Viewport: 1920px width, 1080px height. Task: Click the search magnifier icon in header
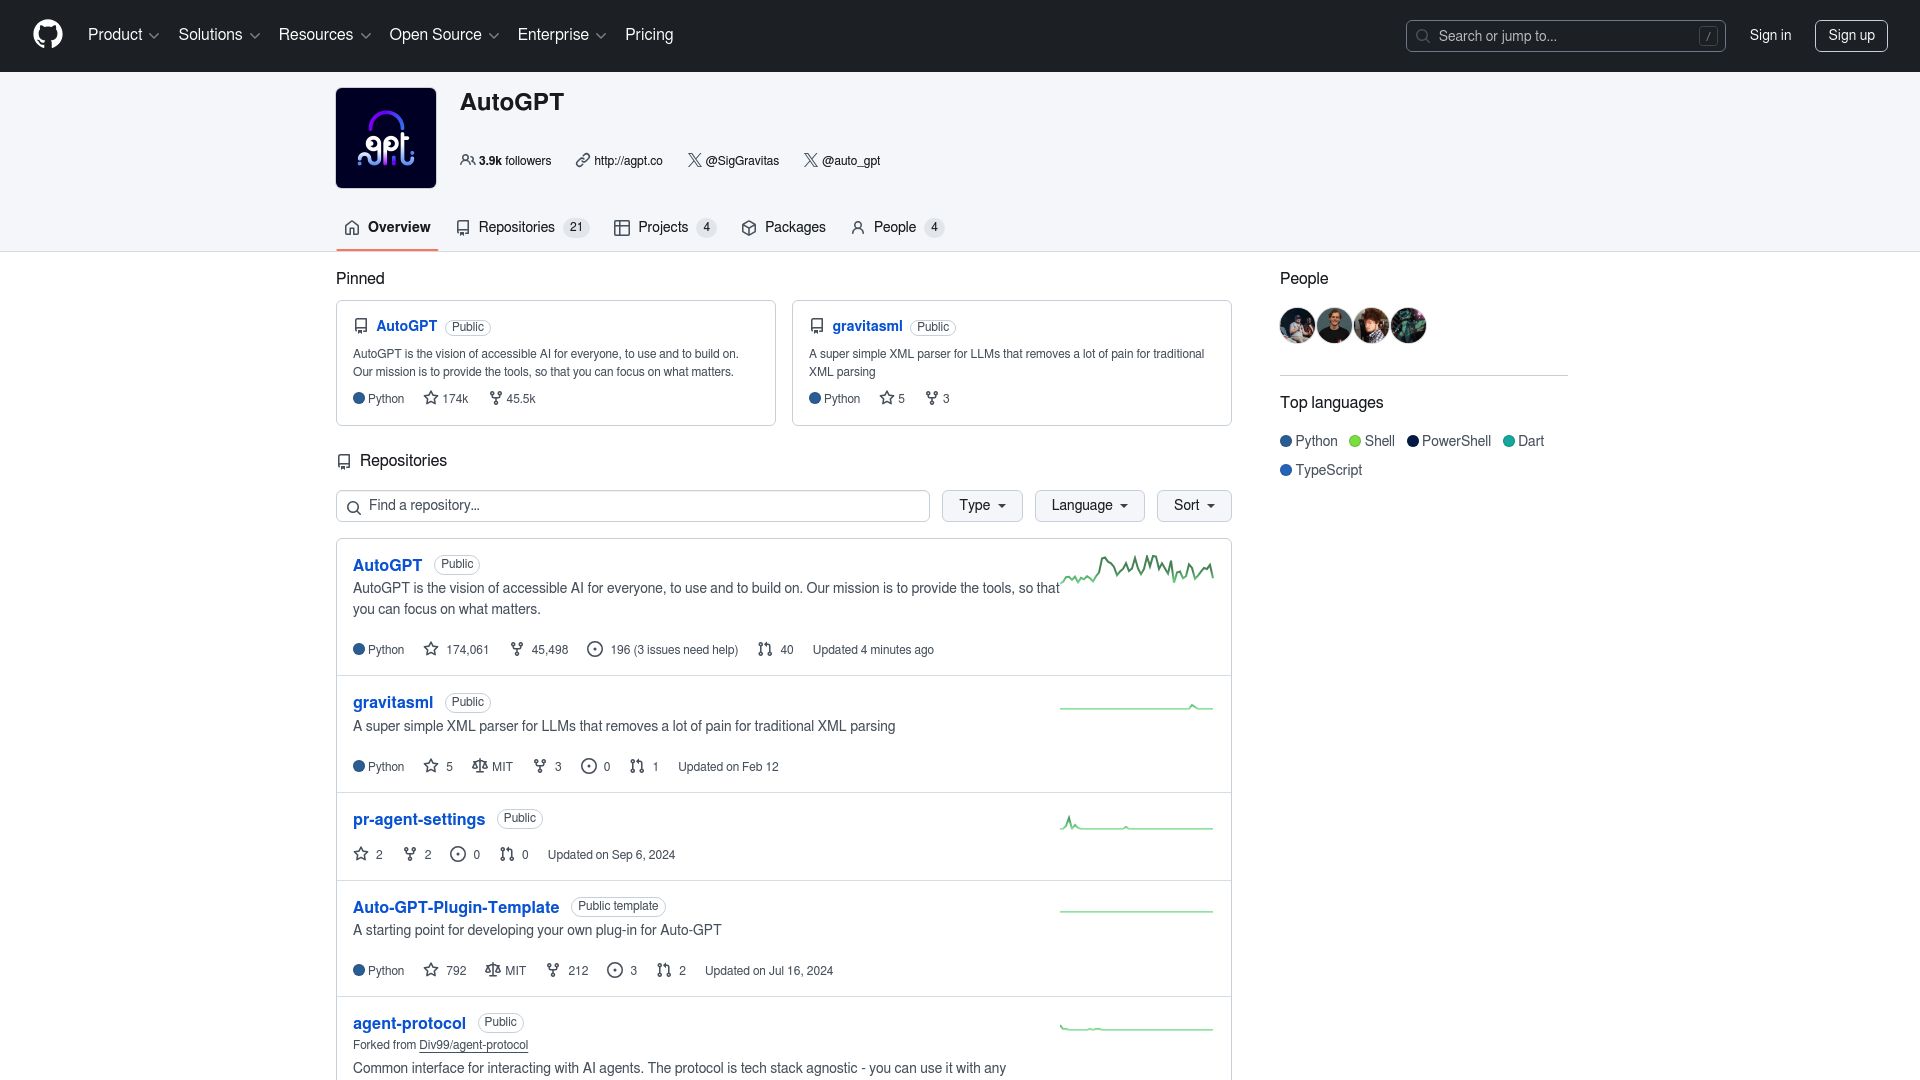click(x=1423, y=36)
